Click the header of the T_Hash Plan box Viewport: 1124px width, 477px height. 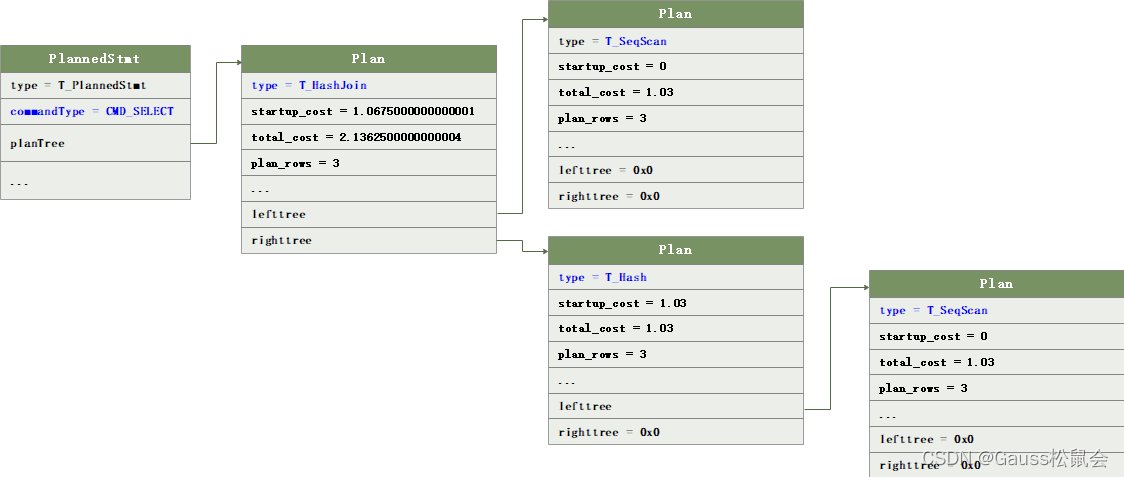[x=675, y=250]
